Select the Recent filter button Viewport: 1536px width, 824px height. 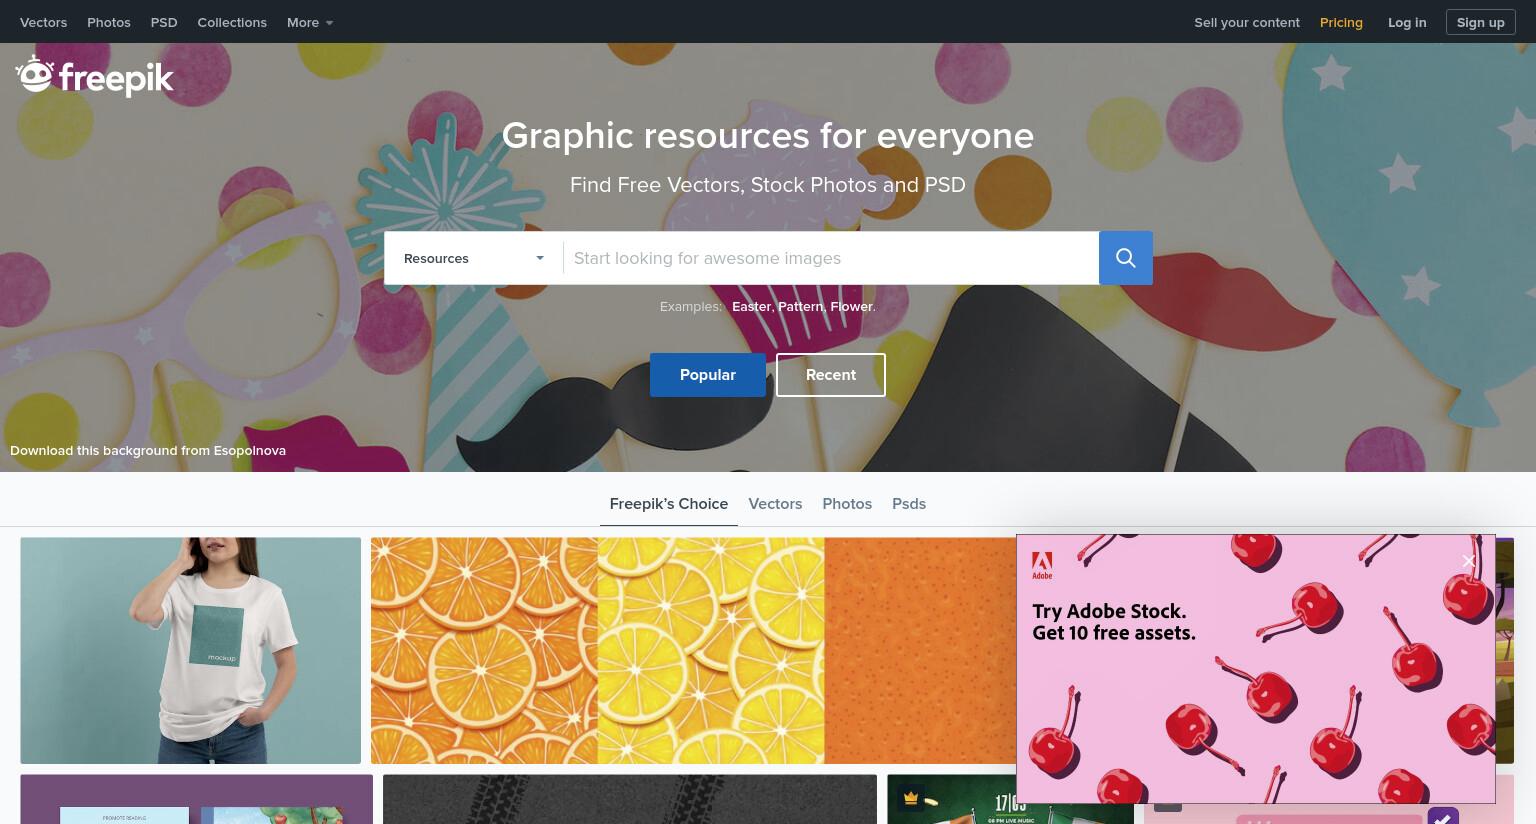pyautogui.click(x=831, y=375)
